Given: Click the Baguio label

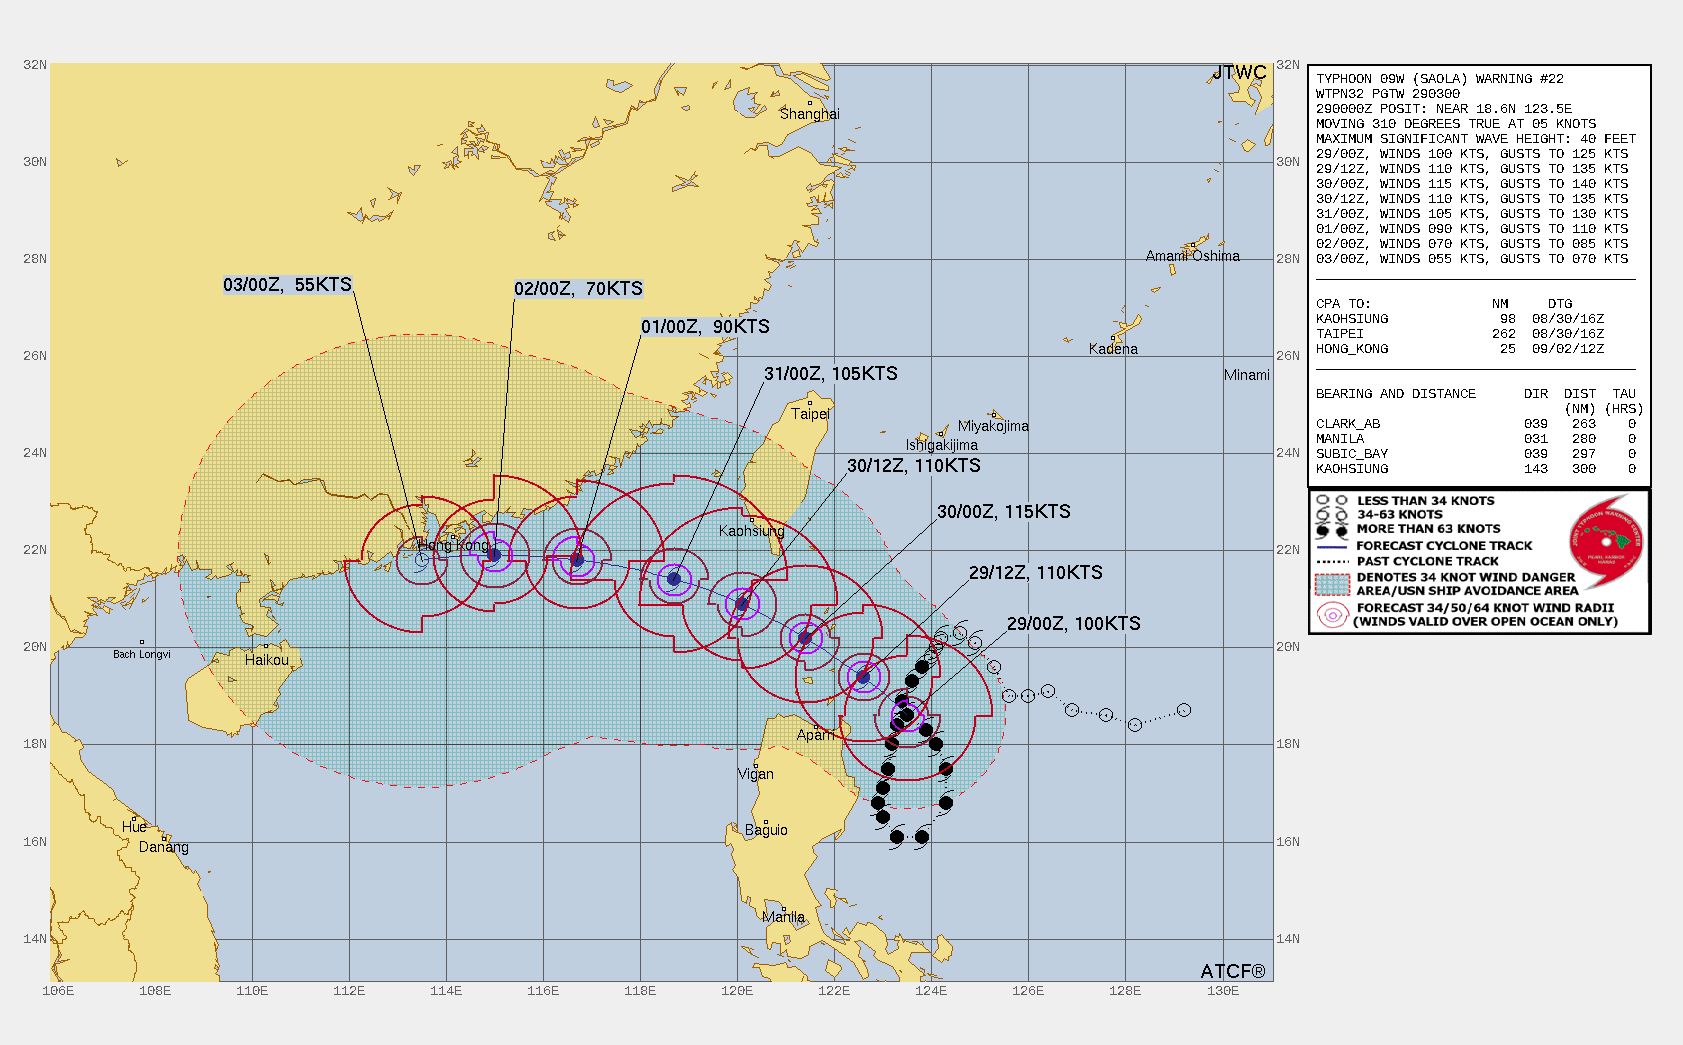Looking at the screenshot, I should point(767,830).
